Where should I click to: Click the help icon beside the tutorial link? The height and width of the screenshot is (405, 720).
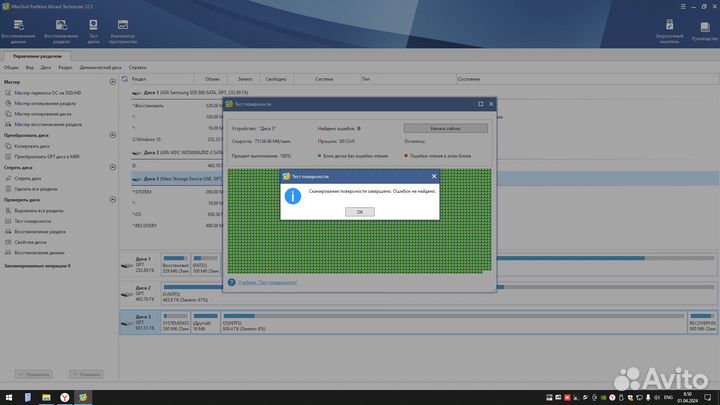232,283
